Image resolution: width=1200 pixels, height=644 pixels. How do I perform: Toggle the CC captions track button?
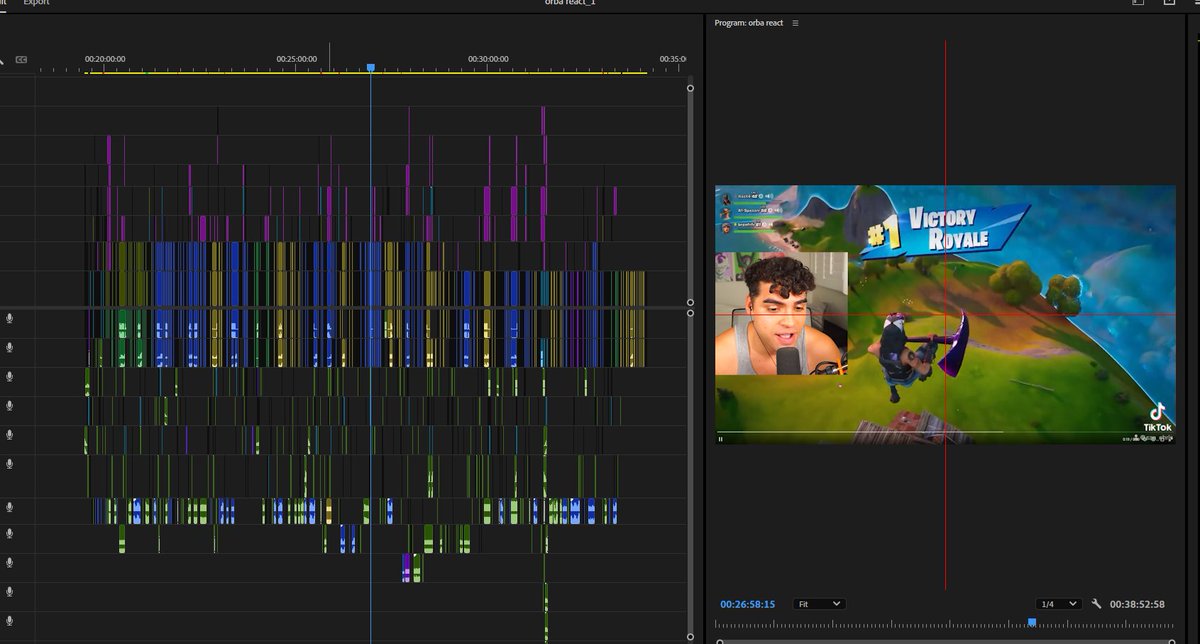(x=21, y=60)
